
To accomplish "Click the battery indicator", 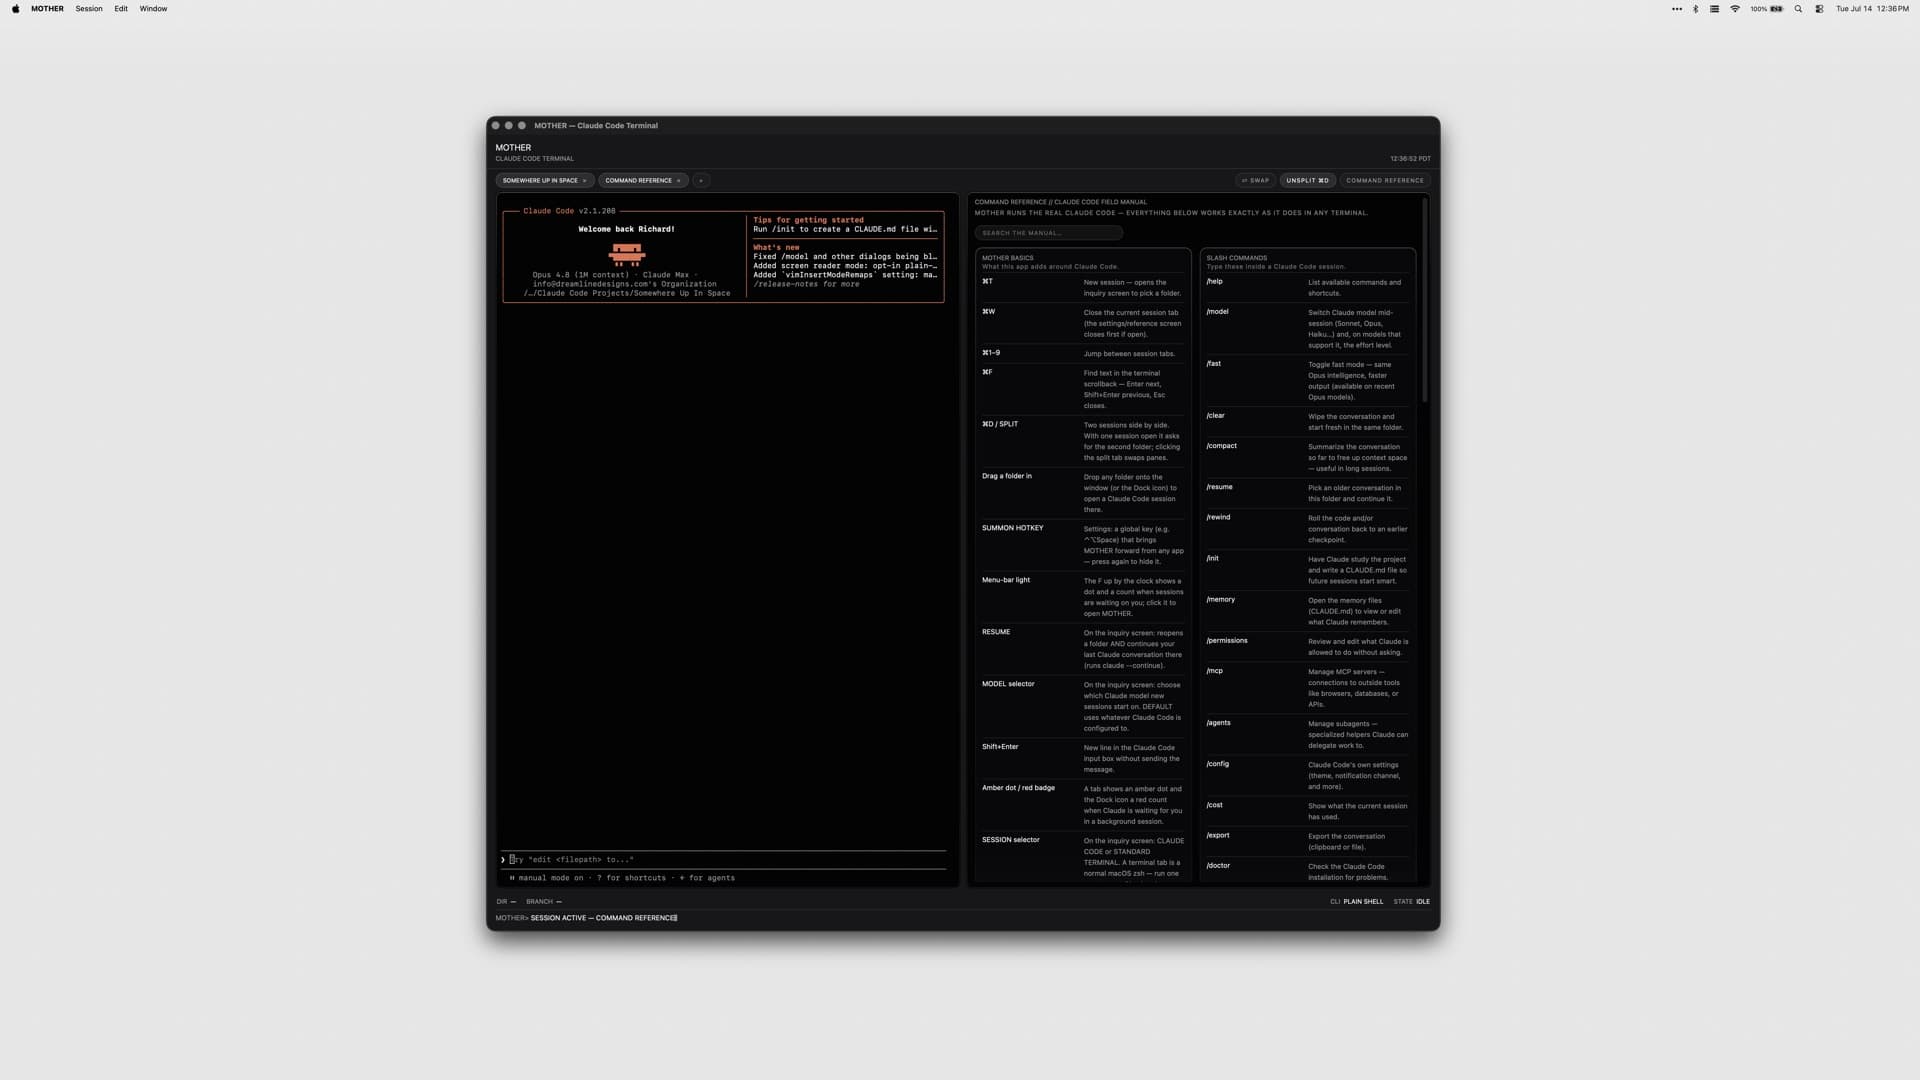I will (1767, 9).
